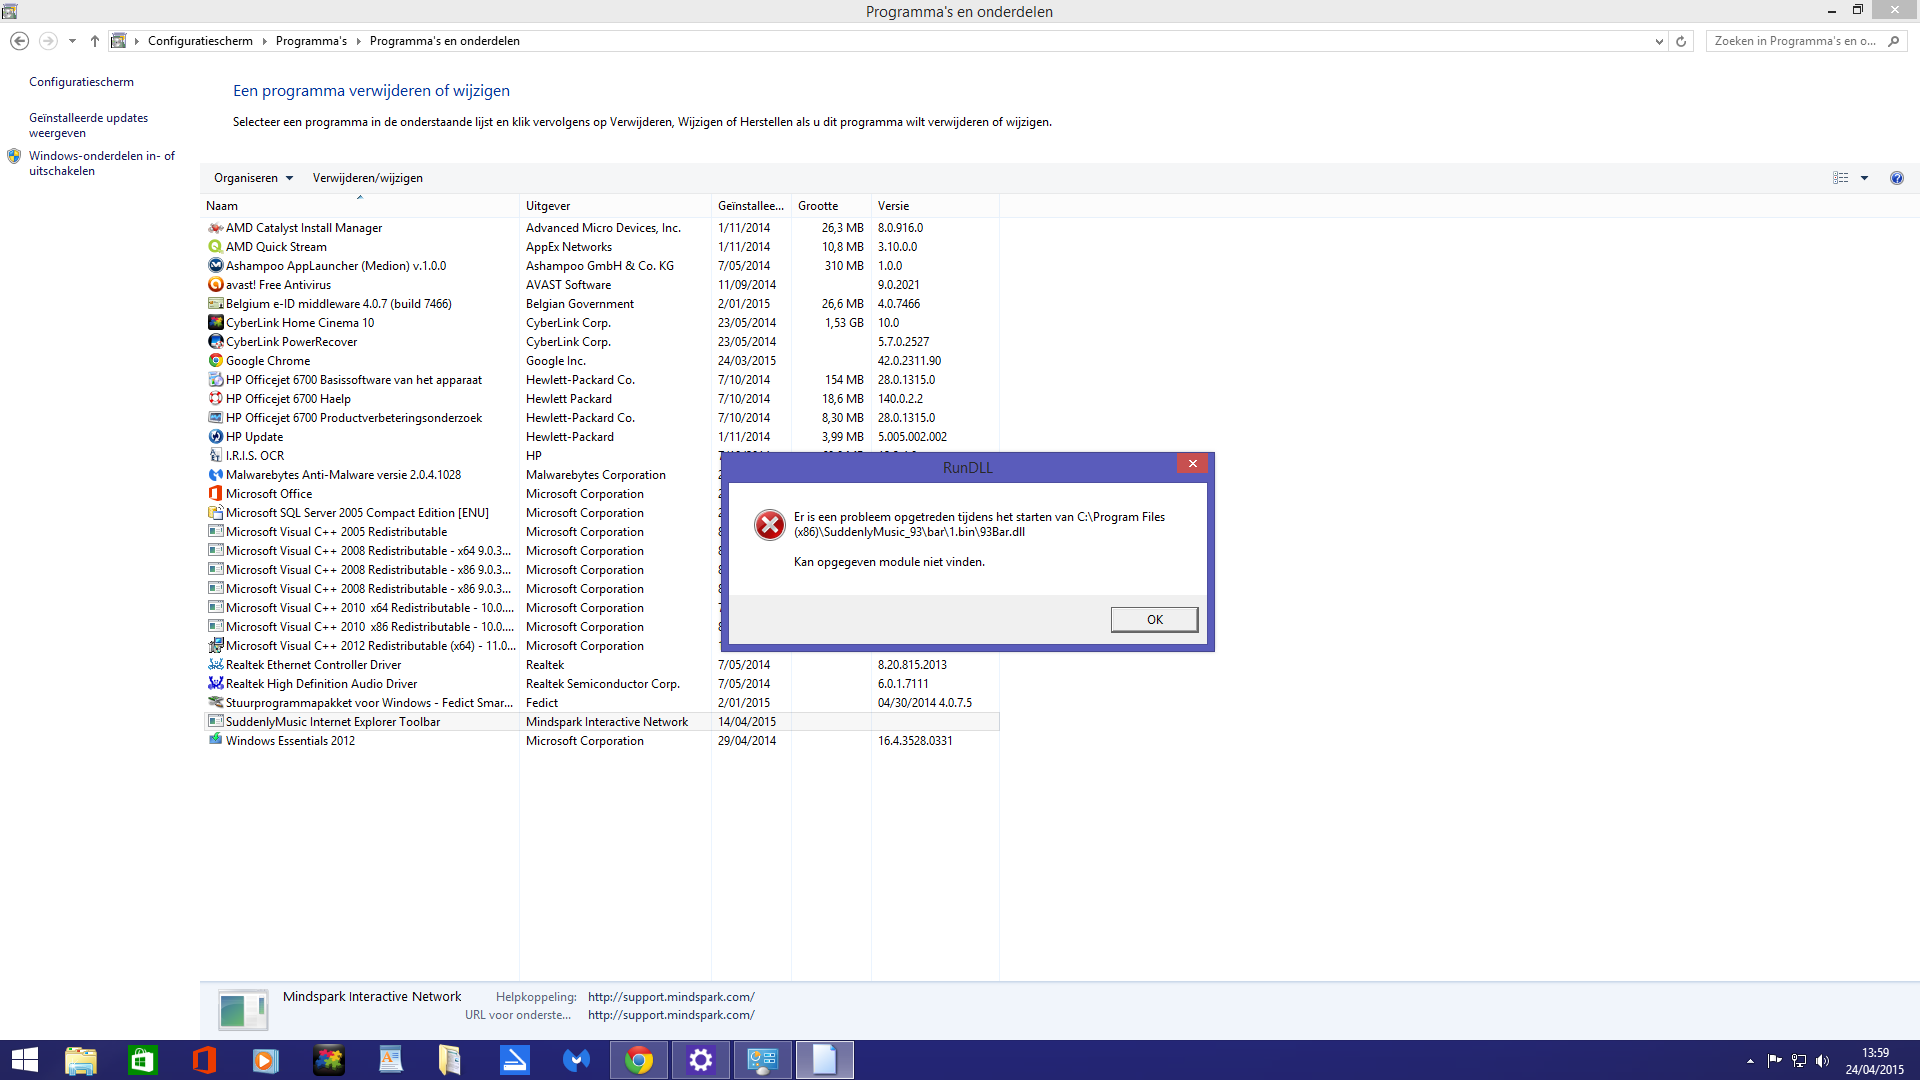Click the CyberLink Home Cinema 10 icon
The height and width of the screenshot is (1080, 1920).
215,323
